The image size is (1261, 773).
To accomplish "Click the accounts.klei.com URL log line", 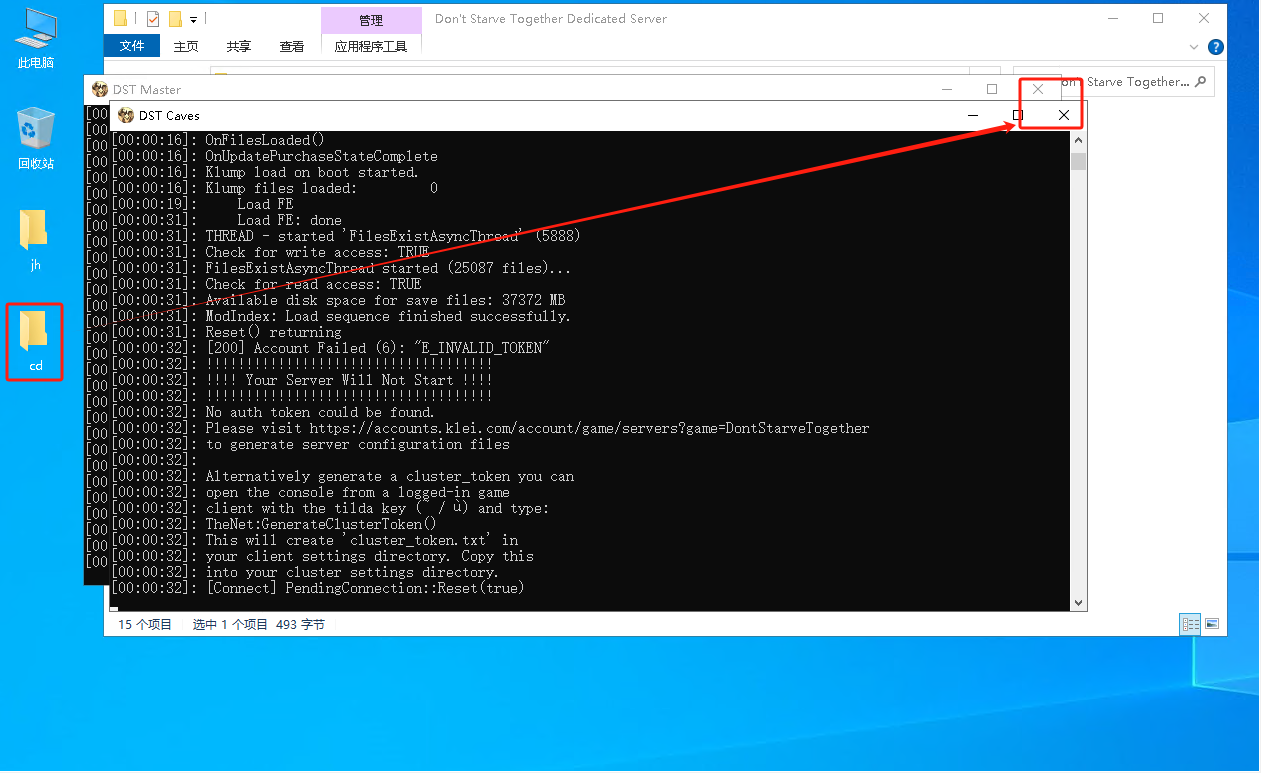I will click(490, 428).
